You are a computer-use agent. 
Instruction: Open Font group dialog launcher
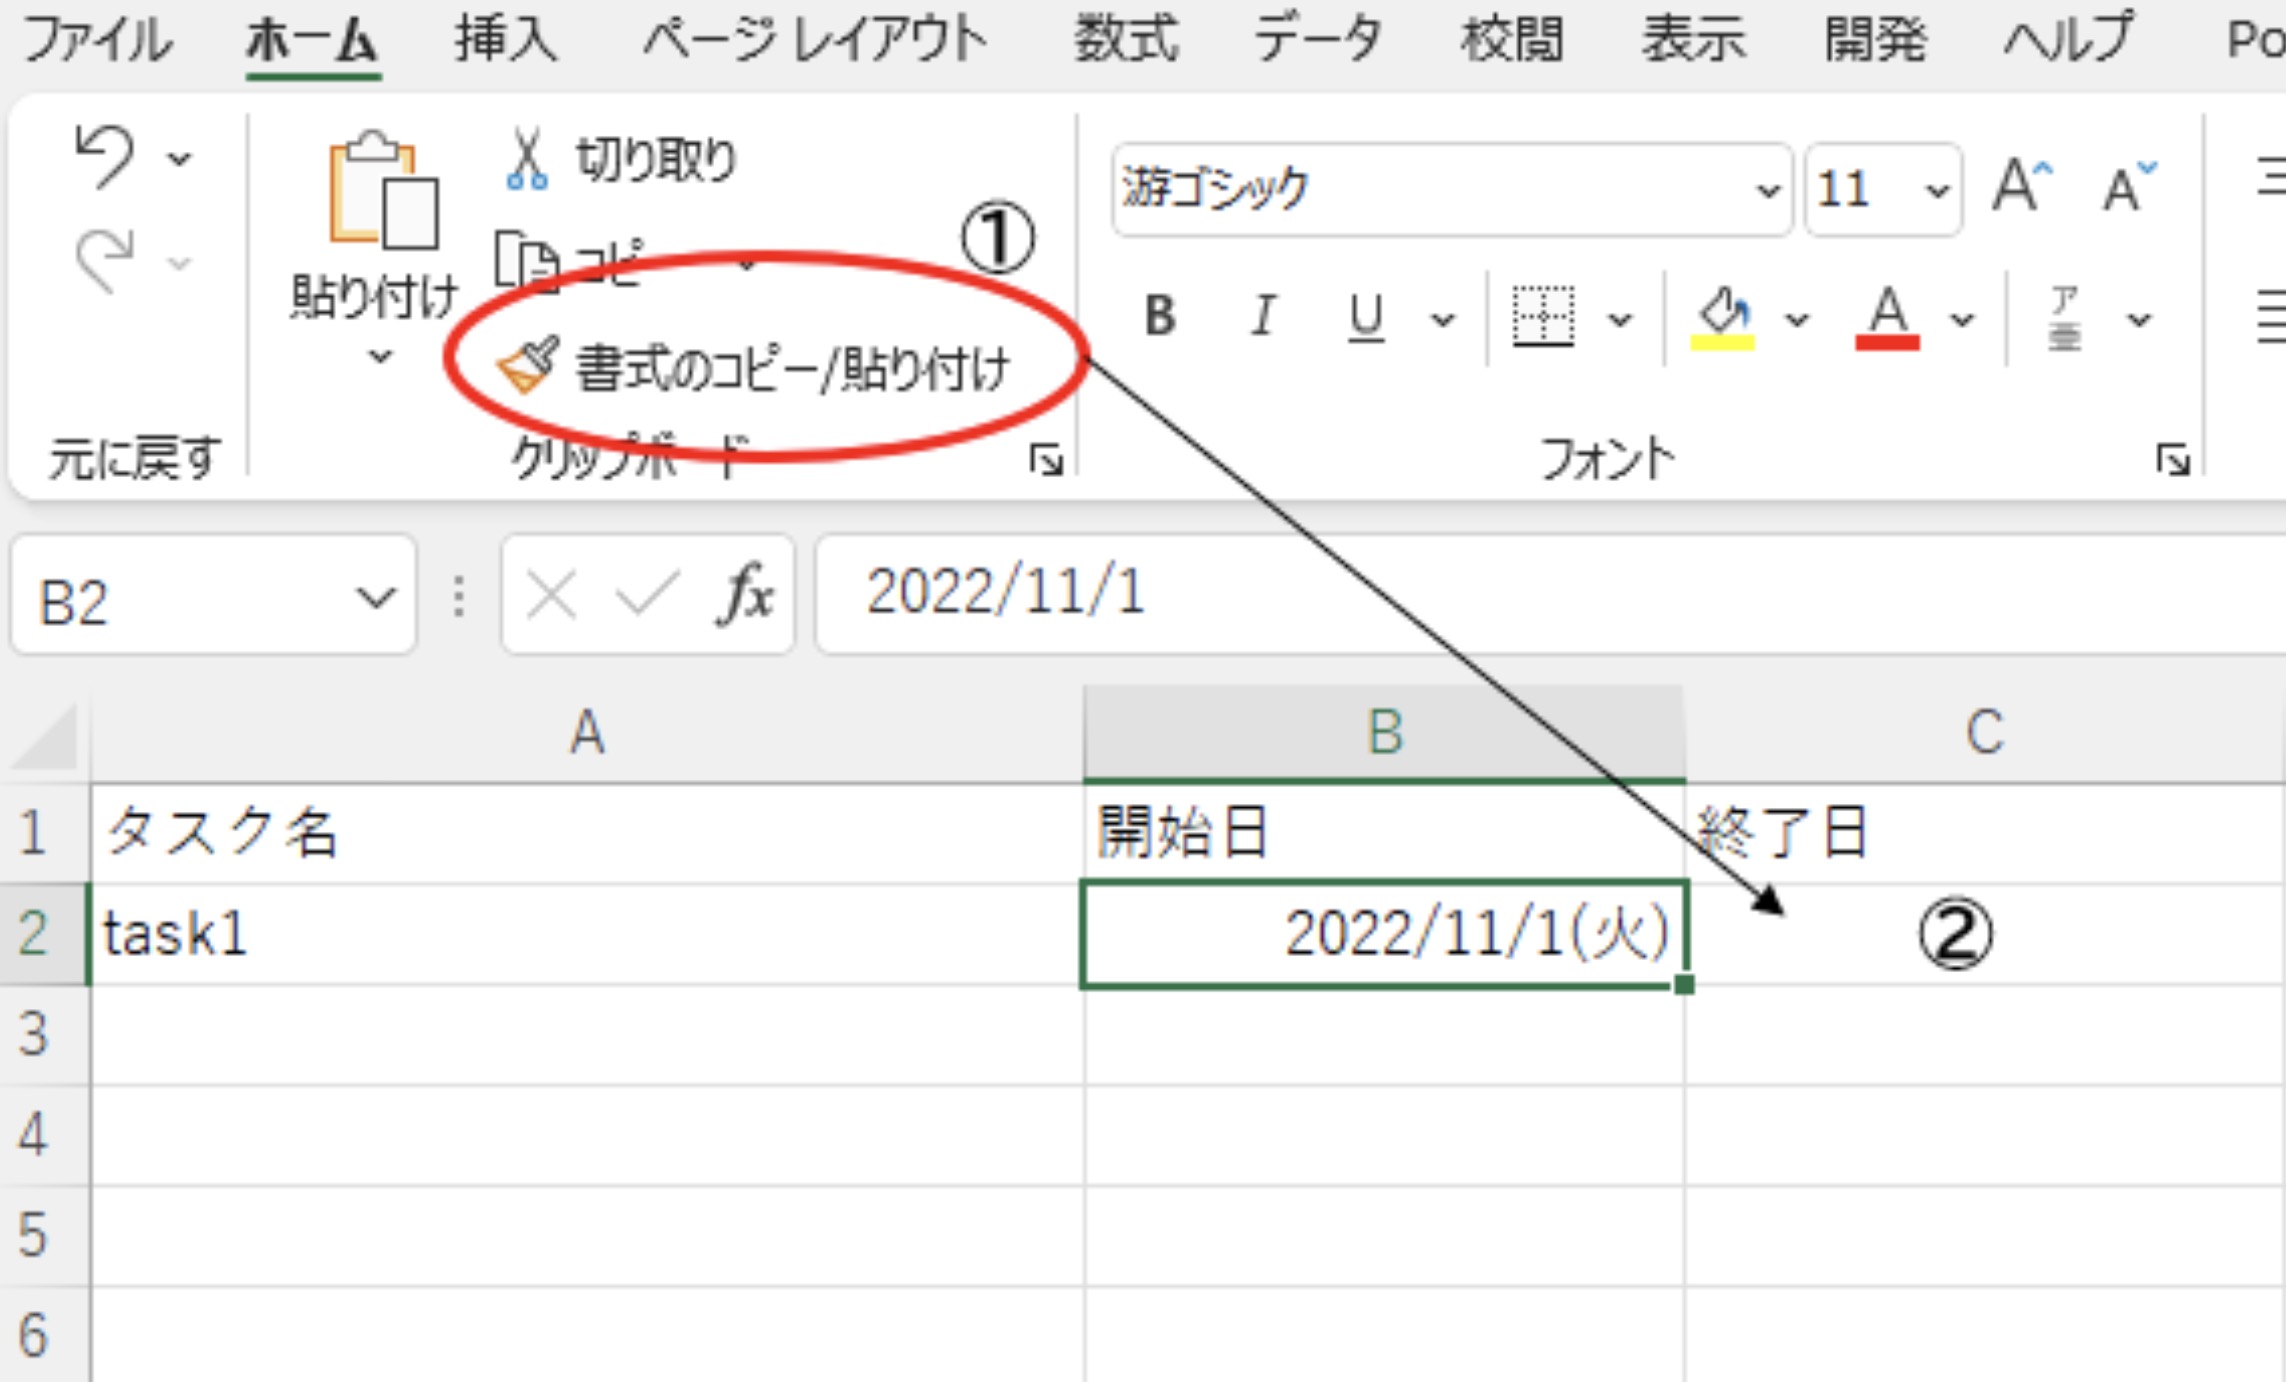pos(2173,460)
